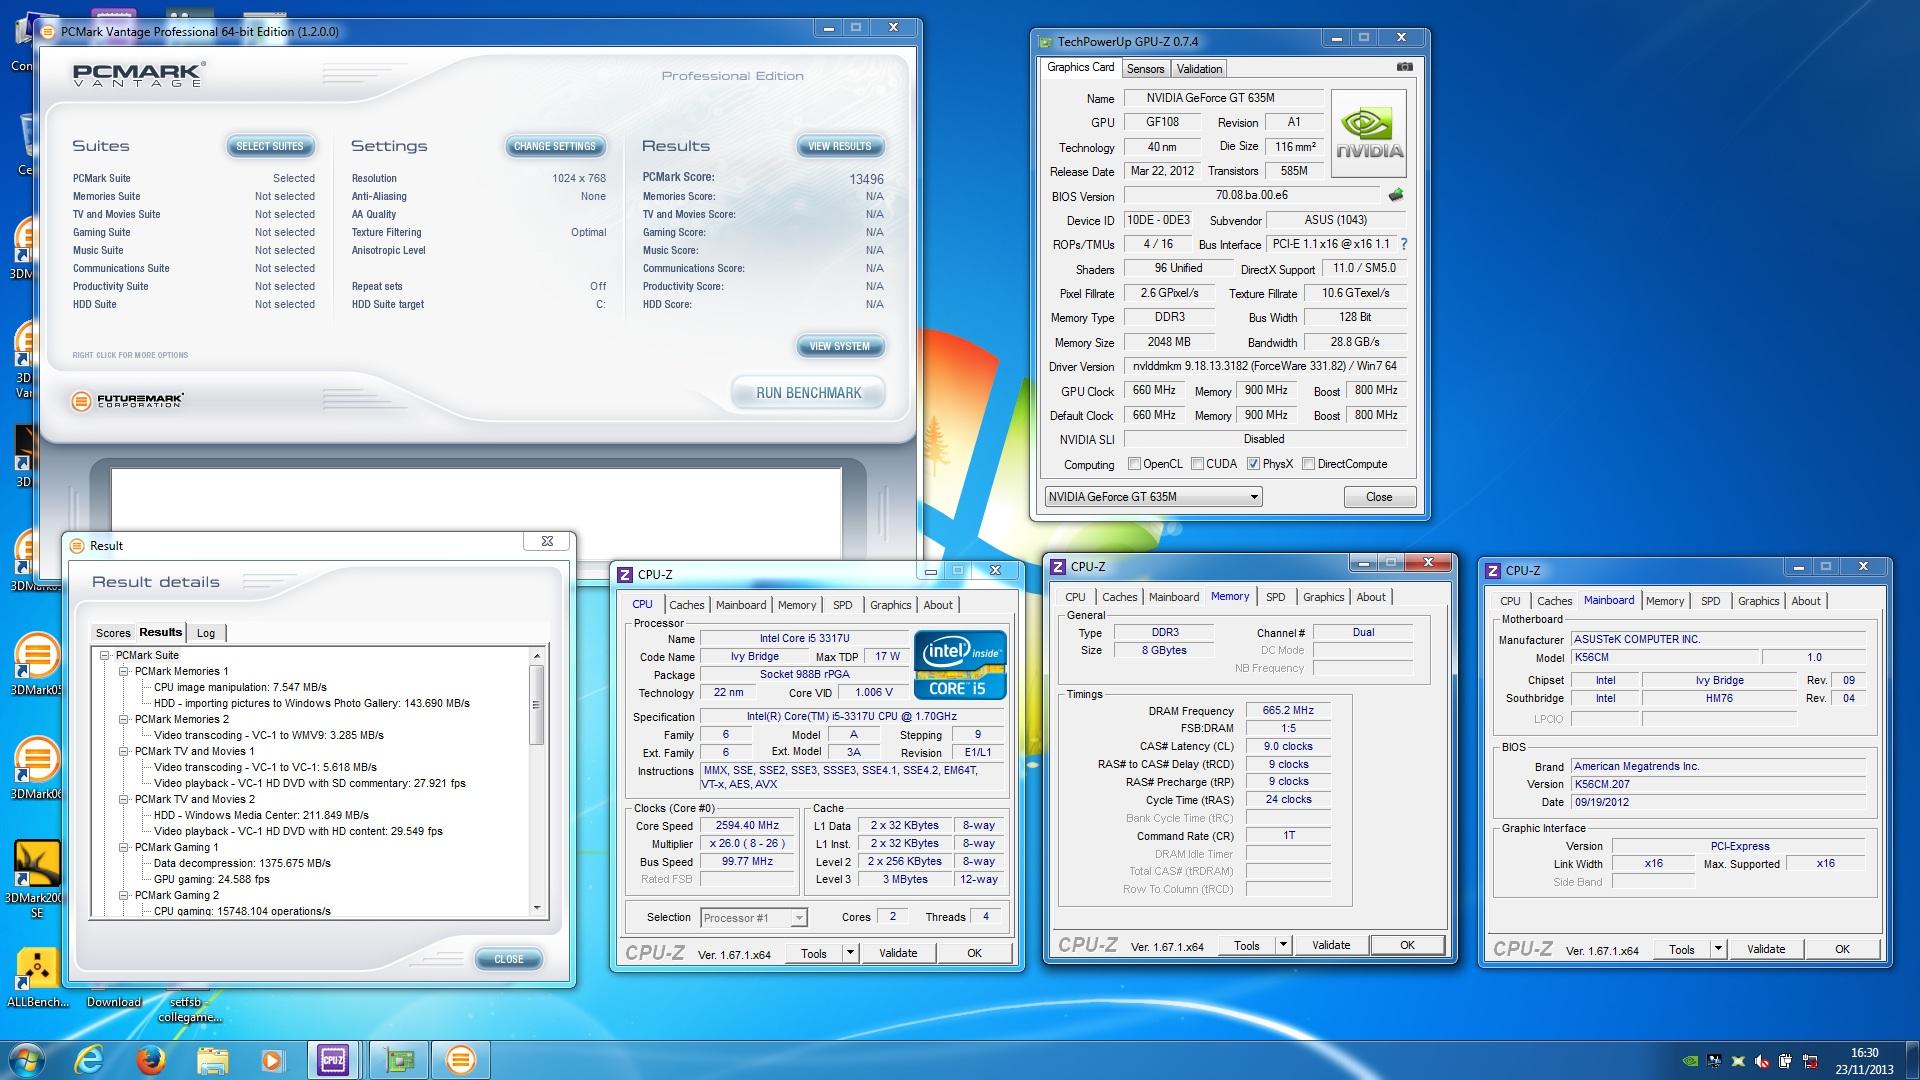Screen dimensions: 1920x1080
Task: Enable the OpenCL checkbox in GPU-Z
Action: click(x=1134, y=464)
